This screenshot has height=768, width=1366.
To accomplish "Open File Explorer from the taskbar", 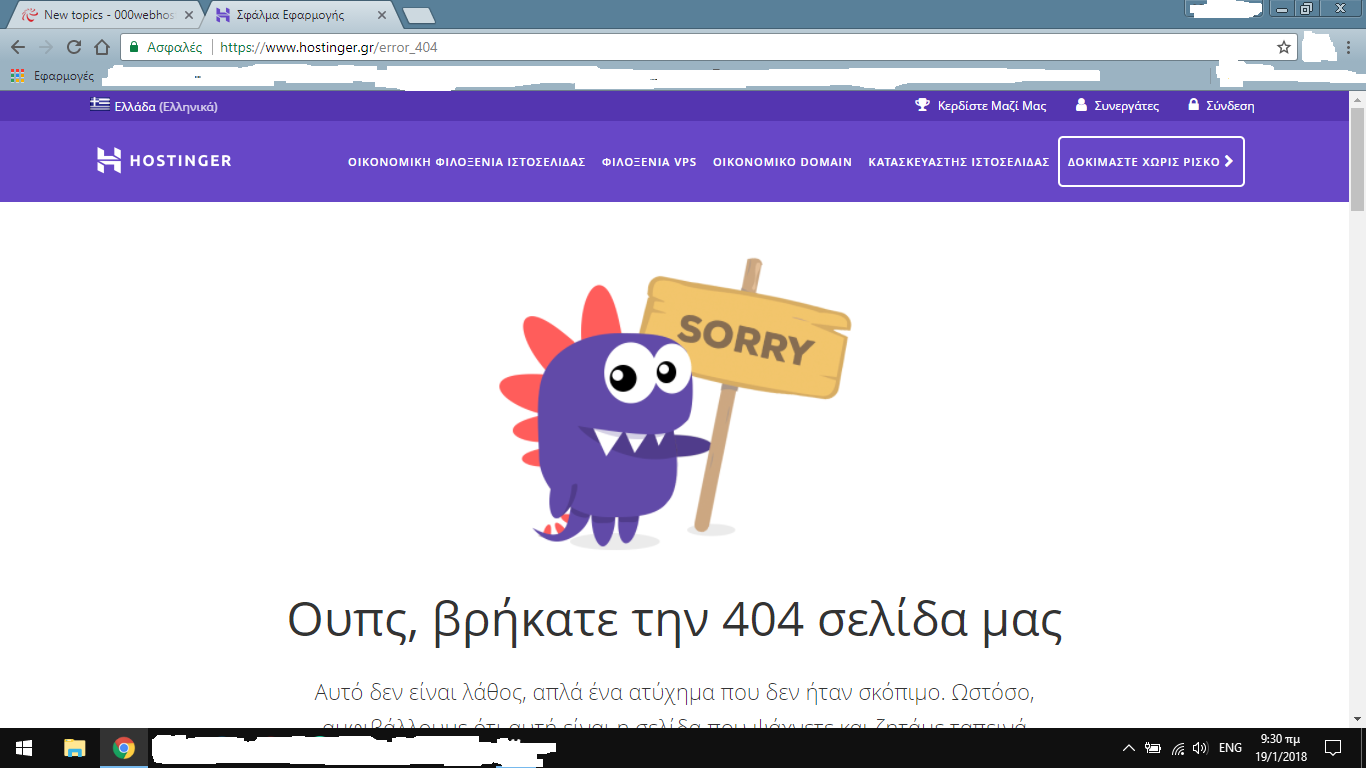I will (75, 748).
